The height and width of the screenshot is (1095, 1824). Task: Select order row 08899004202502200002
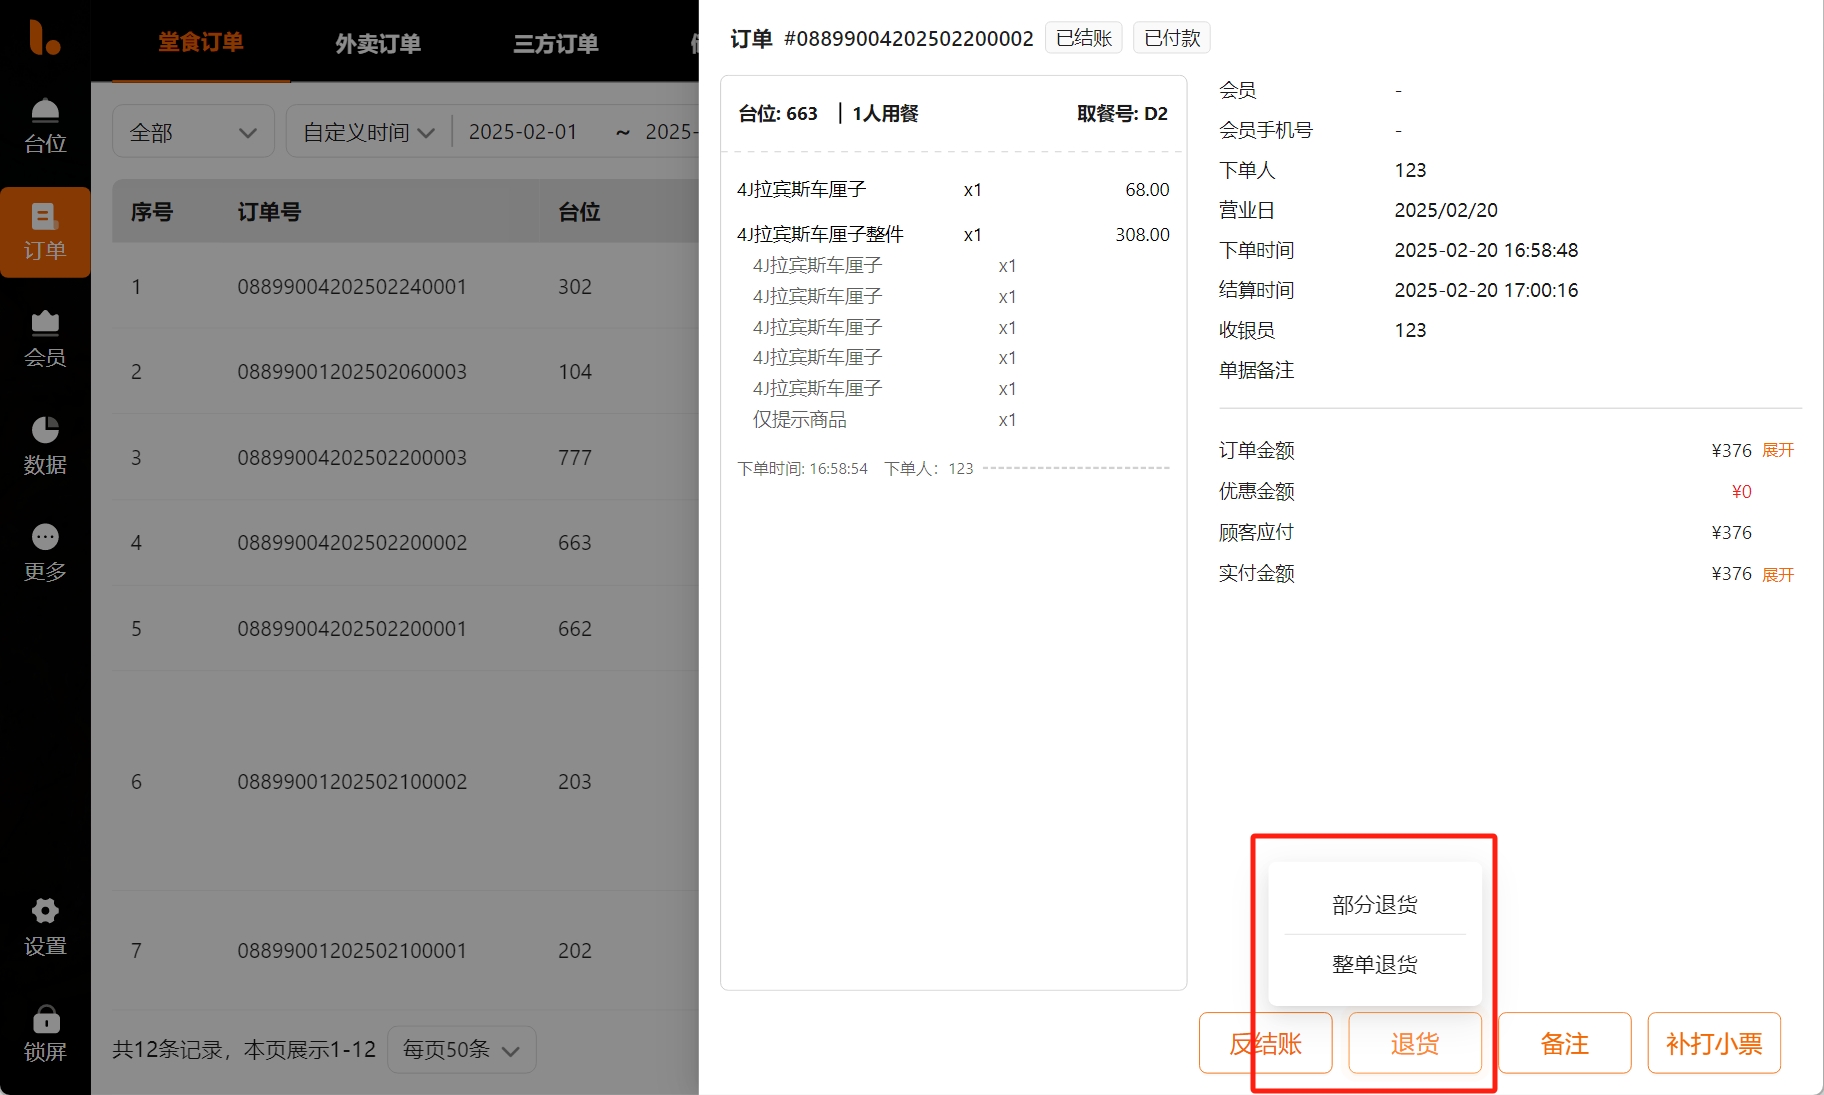tap(405, 543)
